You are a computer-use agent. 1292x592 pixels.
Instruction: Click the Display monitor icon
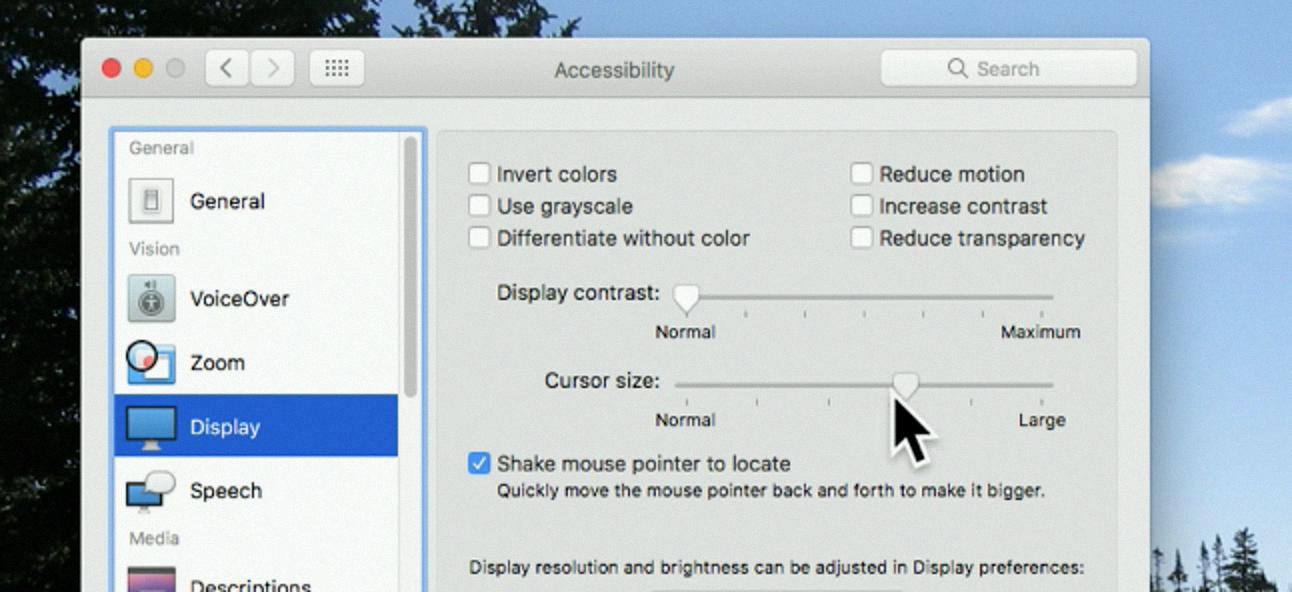151,427
